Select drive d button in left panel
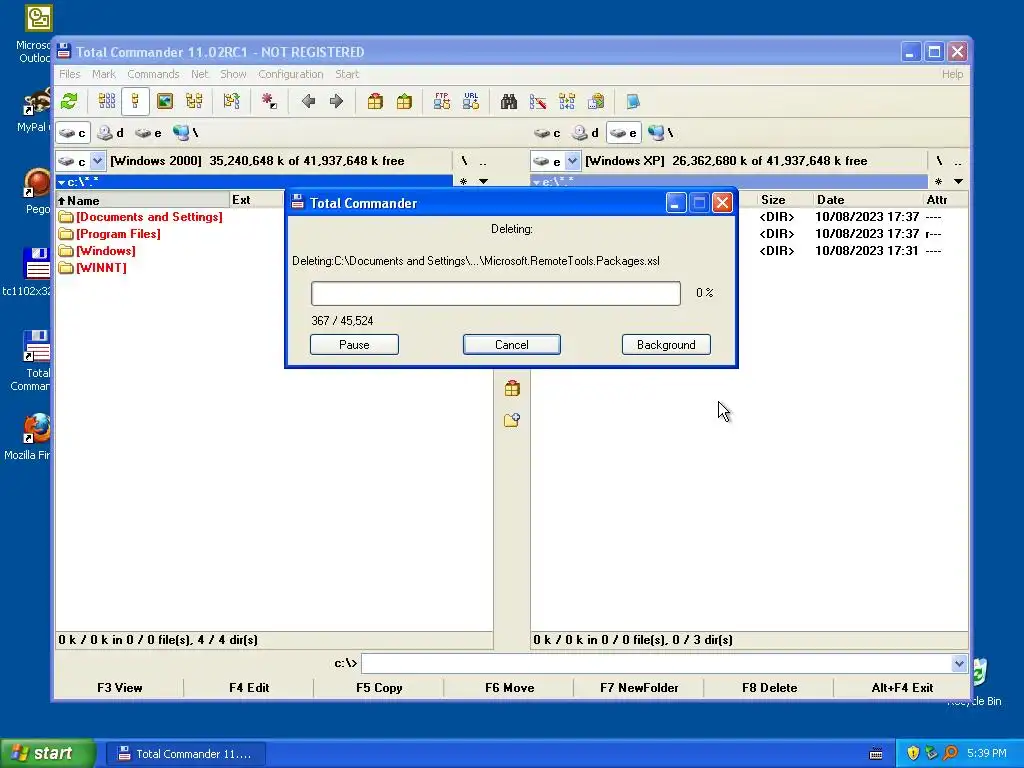 (110, 133)
